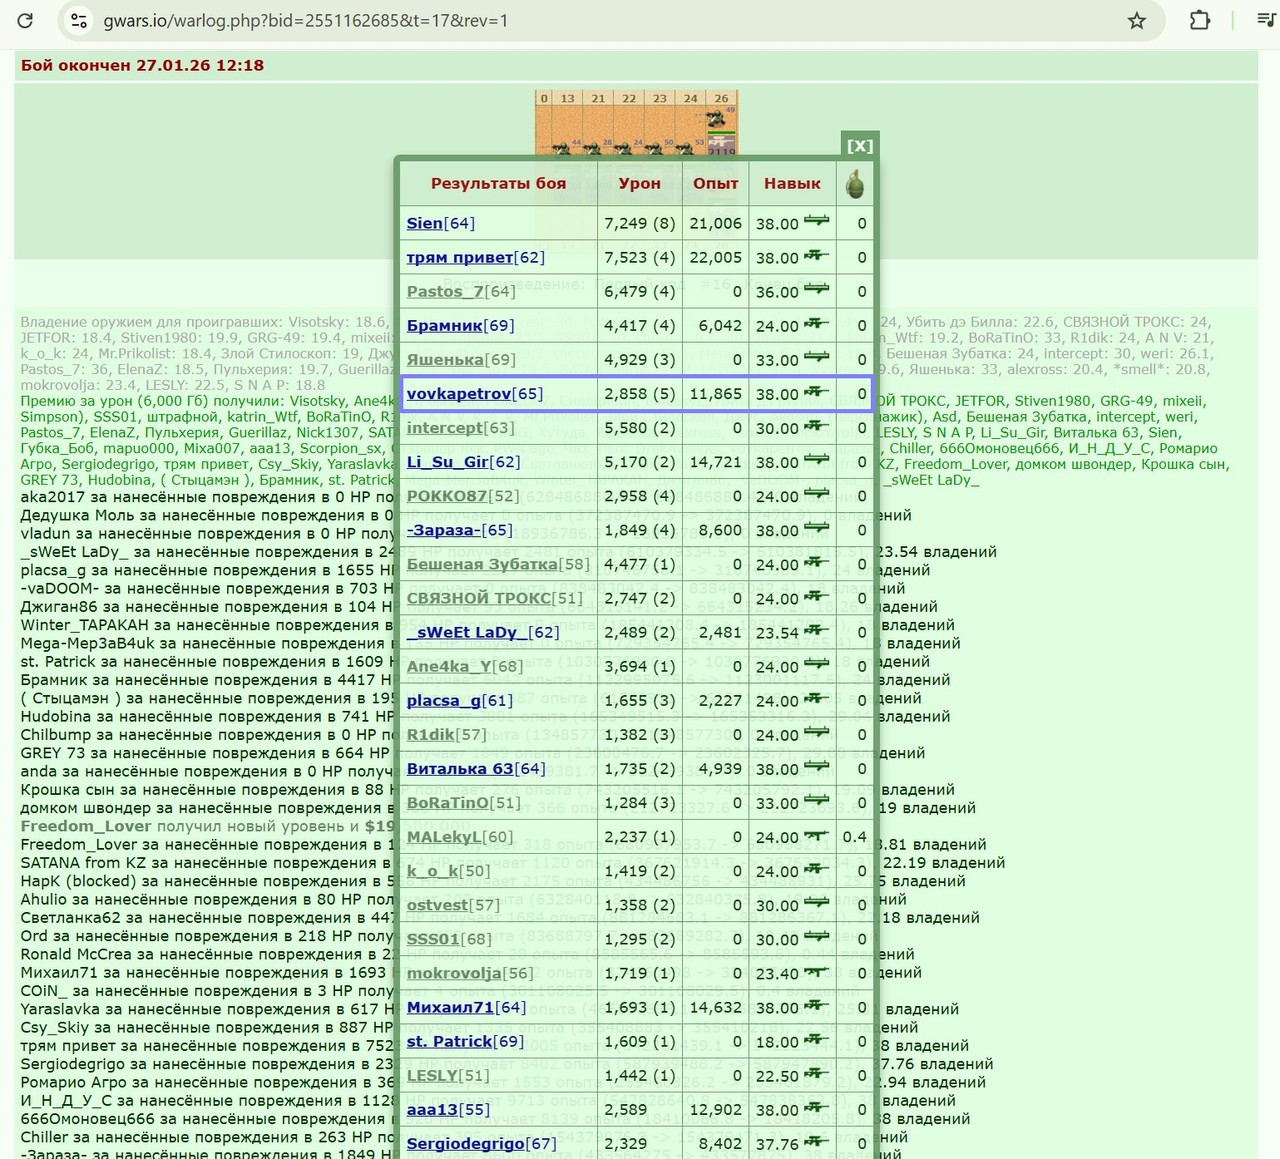
Task: Open -Зараза- player profile link
Action: click(443, 529)
